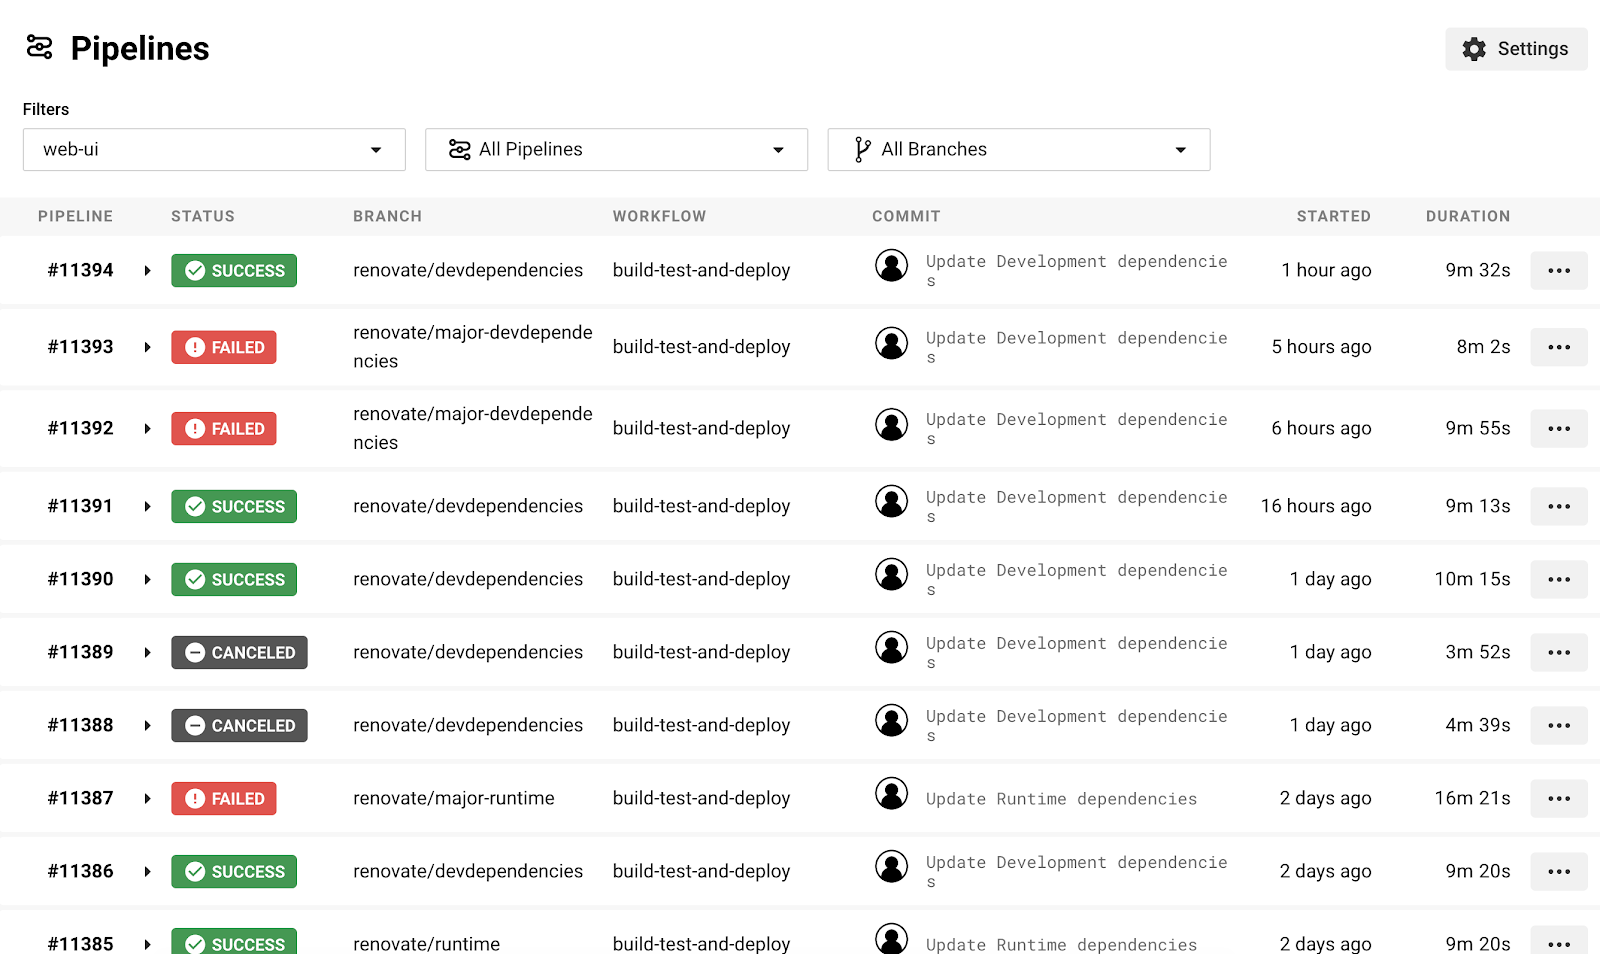The height and width of the screenshot is (959, 1600).
Task: Click the failed status icon on pipeline #11393
Action: (x=197, y=347)
